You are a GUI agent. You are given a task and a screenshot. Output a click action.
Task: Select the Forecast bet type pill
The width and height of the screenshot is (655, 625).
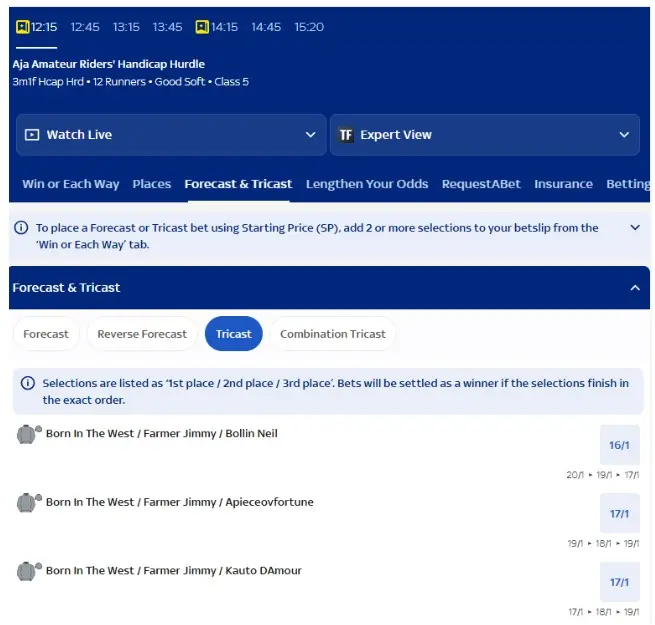click(46, 334)
